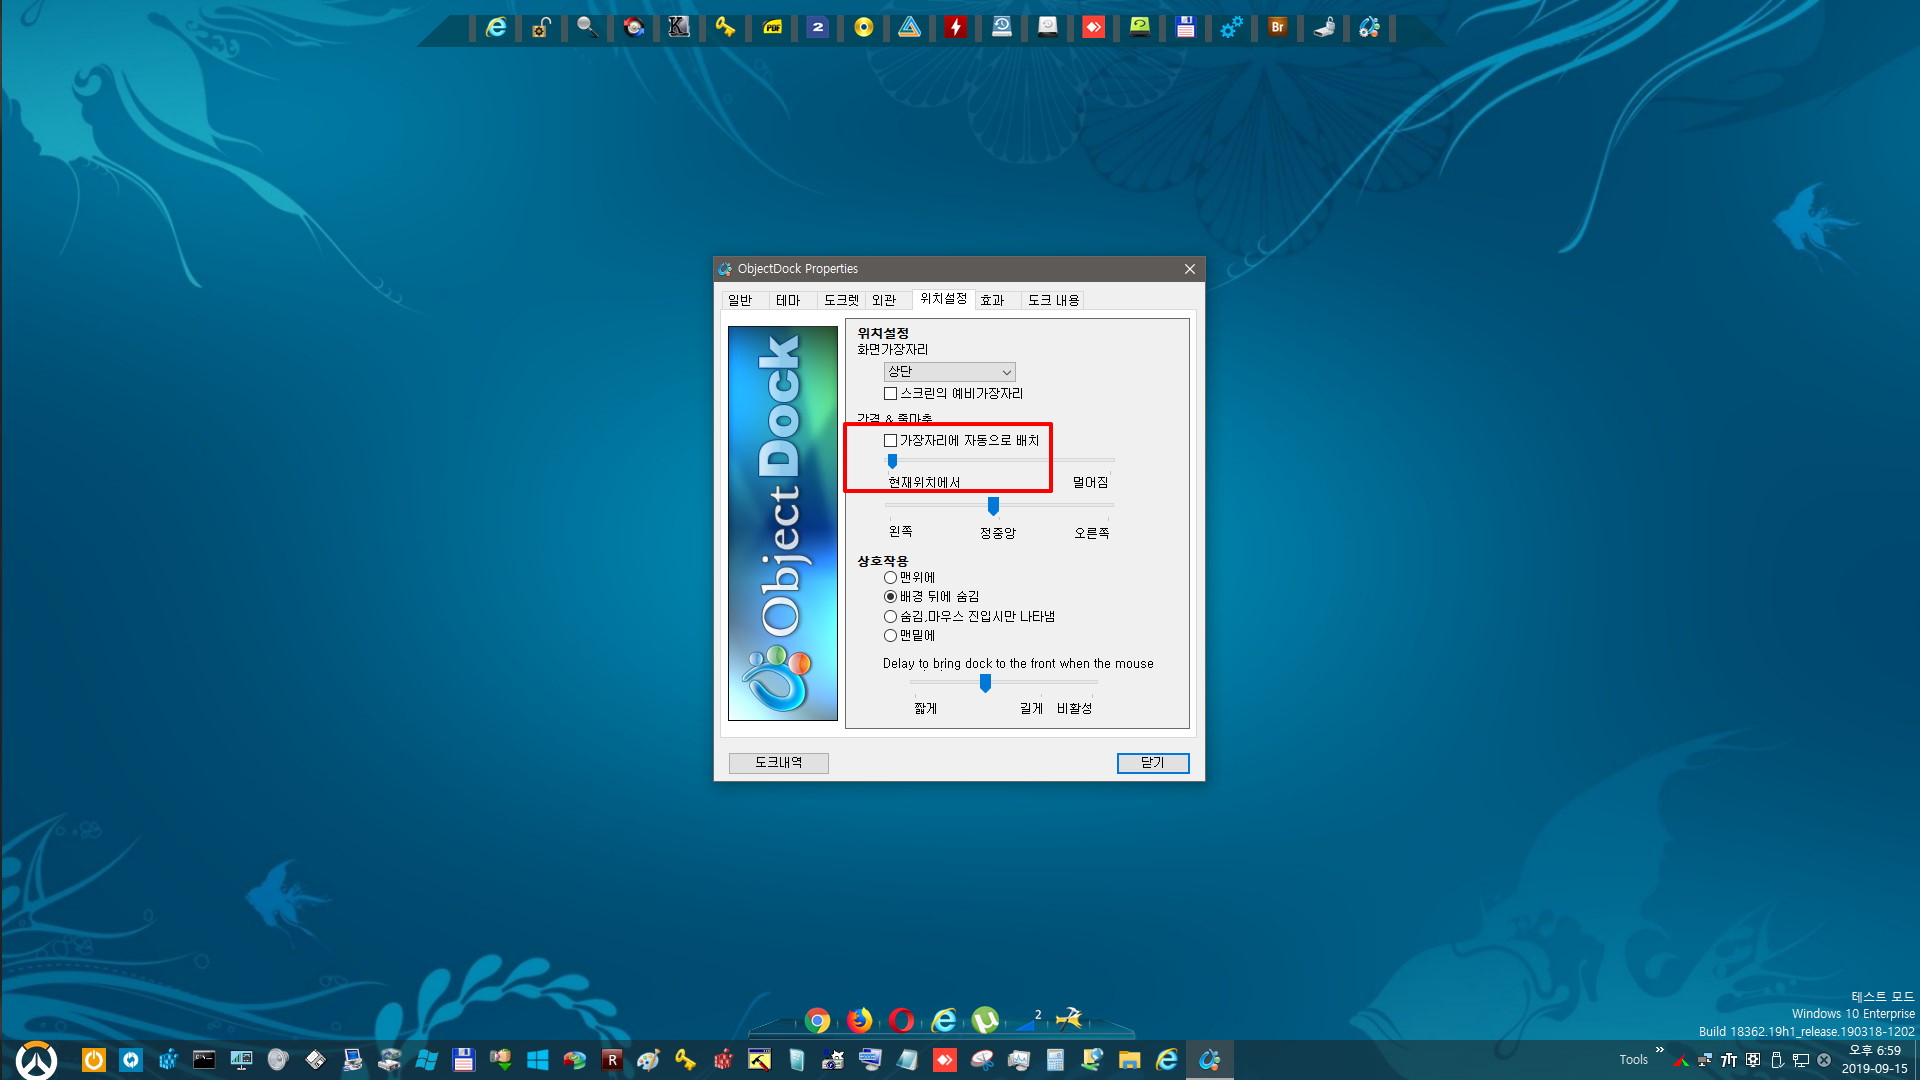1920x1080 pixels.
Task: Click the edge distance slider handle
Action: point(892,461)
